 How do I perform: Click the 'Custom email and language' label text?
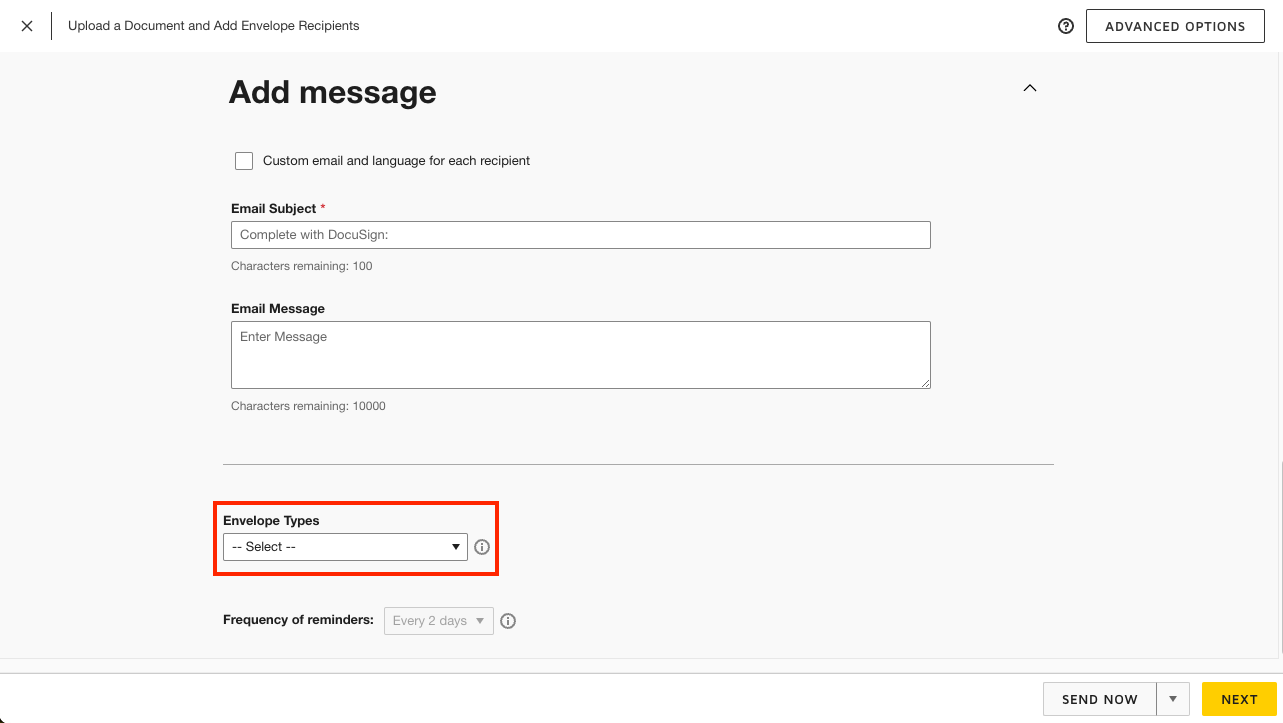pyautogui.click(x=396, y=161)
